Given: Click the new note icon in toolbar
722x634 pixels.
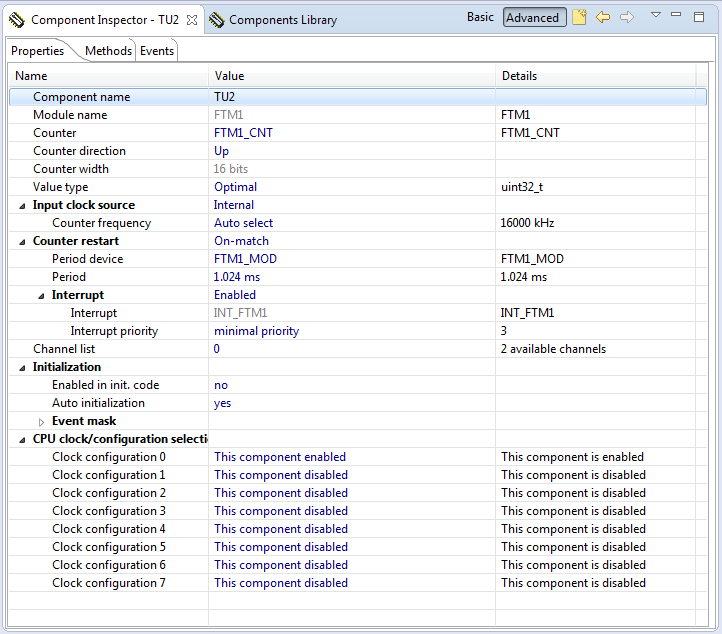Looking at the screenshot, I should pyautogui.click(x=579, y=18).
